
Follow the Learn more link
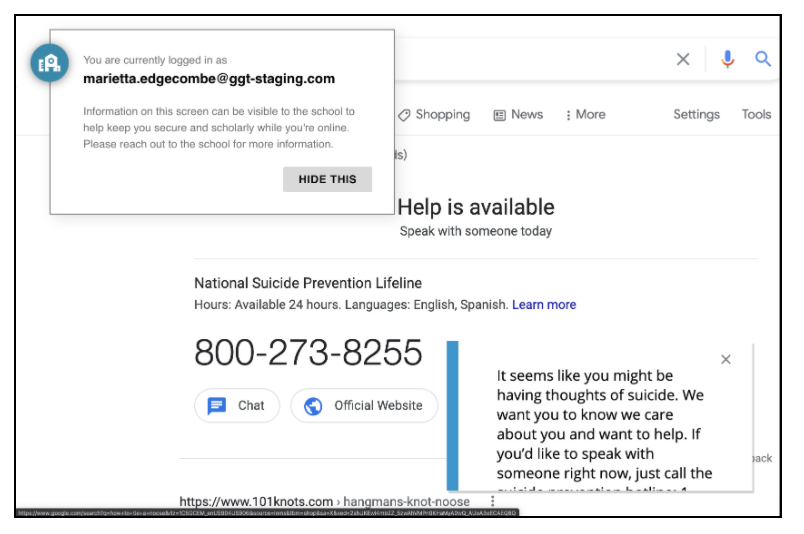[544, 305]
